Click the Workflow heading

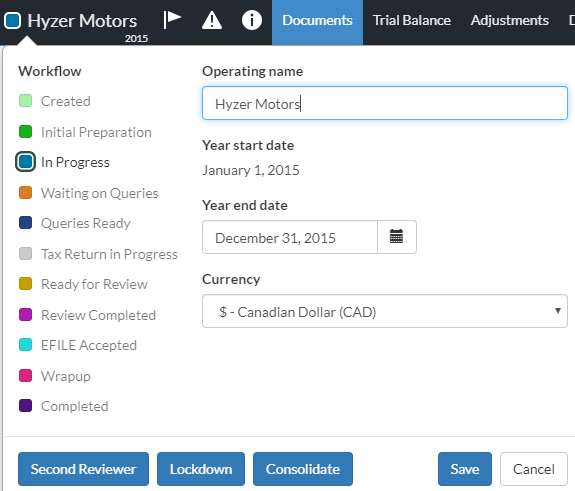point(50,71)
